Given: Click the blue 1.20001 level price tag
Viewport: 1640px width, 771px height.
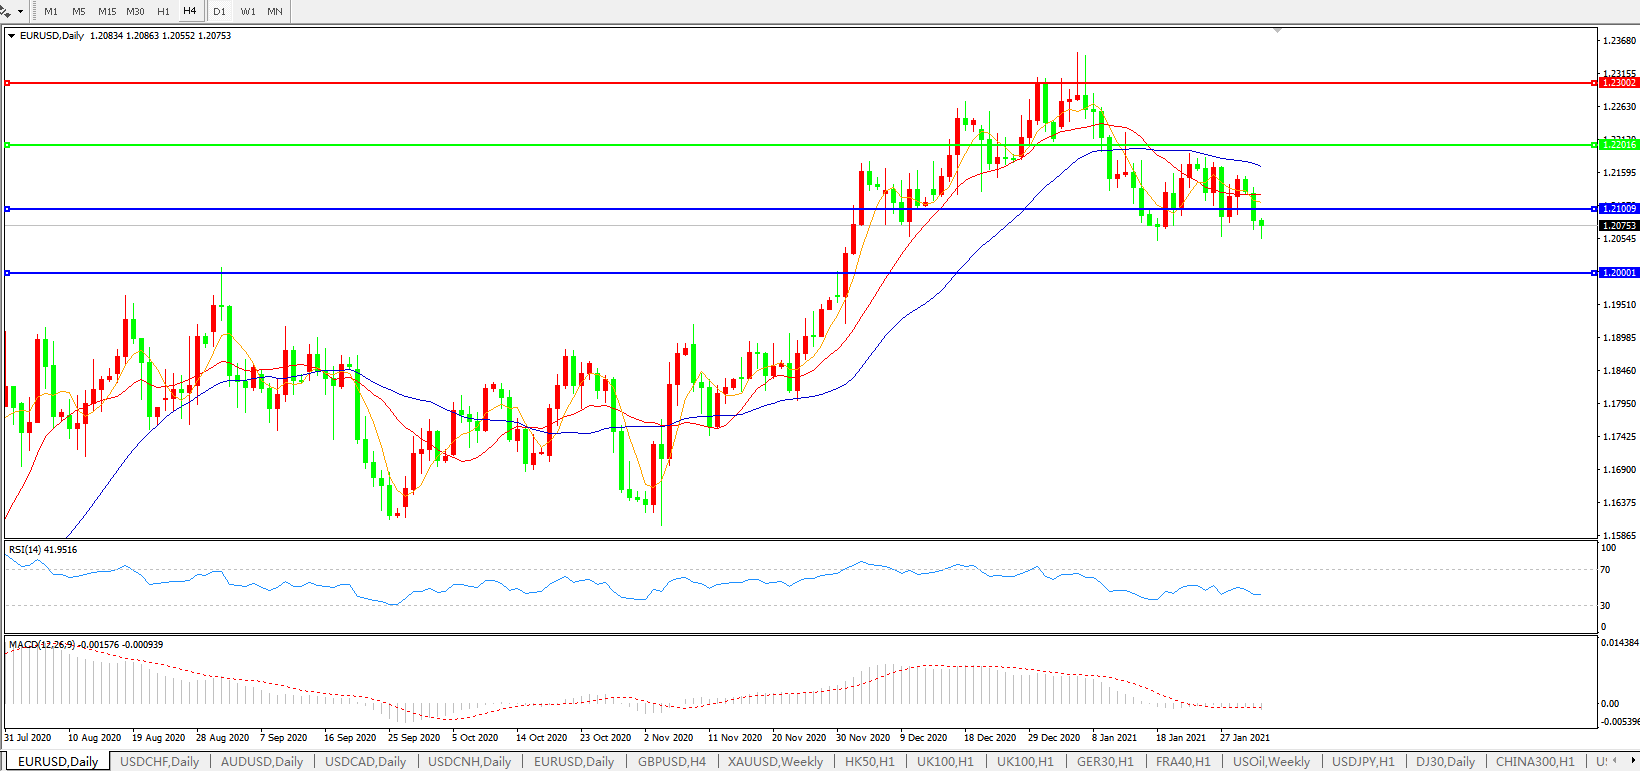Looking at the screenshot, I should pos(1619,273).
